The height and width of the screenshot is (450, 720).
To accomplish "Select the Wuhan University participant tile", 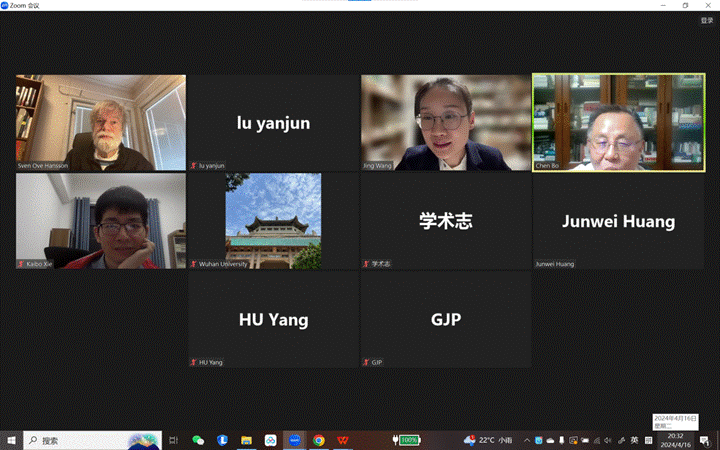I will (x=273, y=221).
